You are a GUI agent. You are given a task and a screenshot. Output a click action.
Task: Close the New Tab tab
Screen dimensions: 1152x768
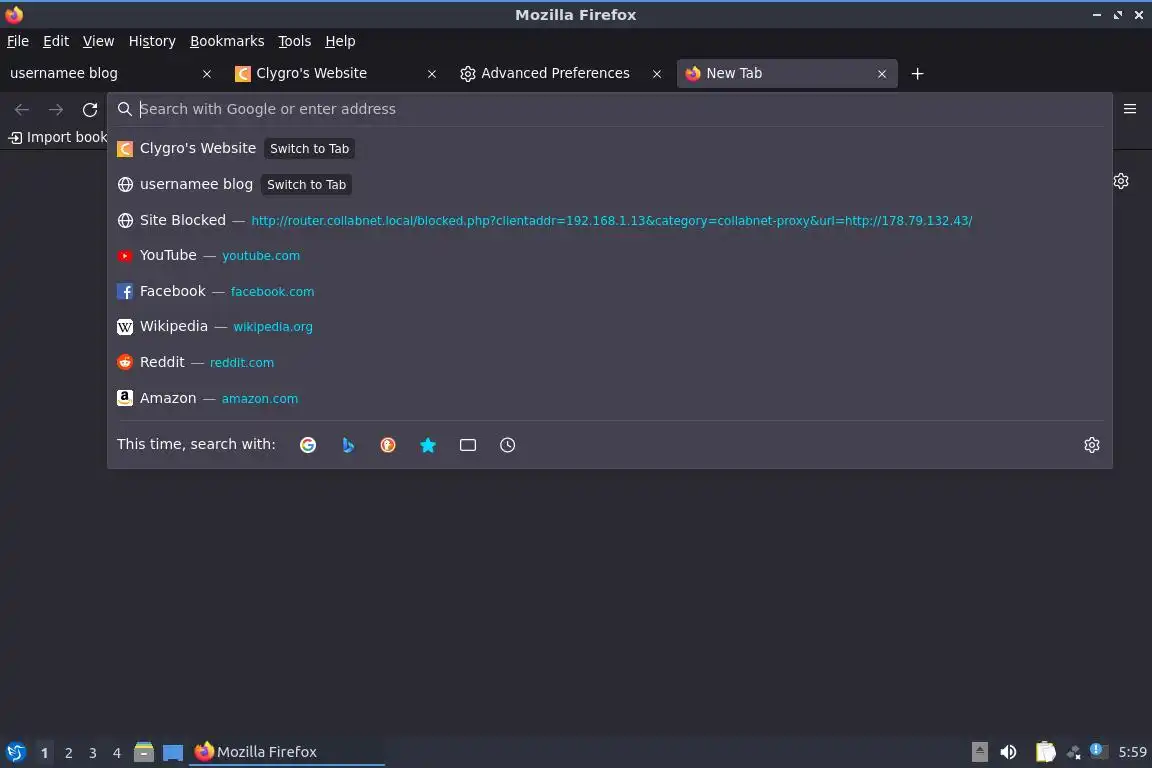(882, 73)
